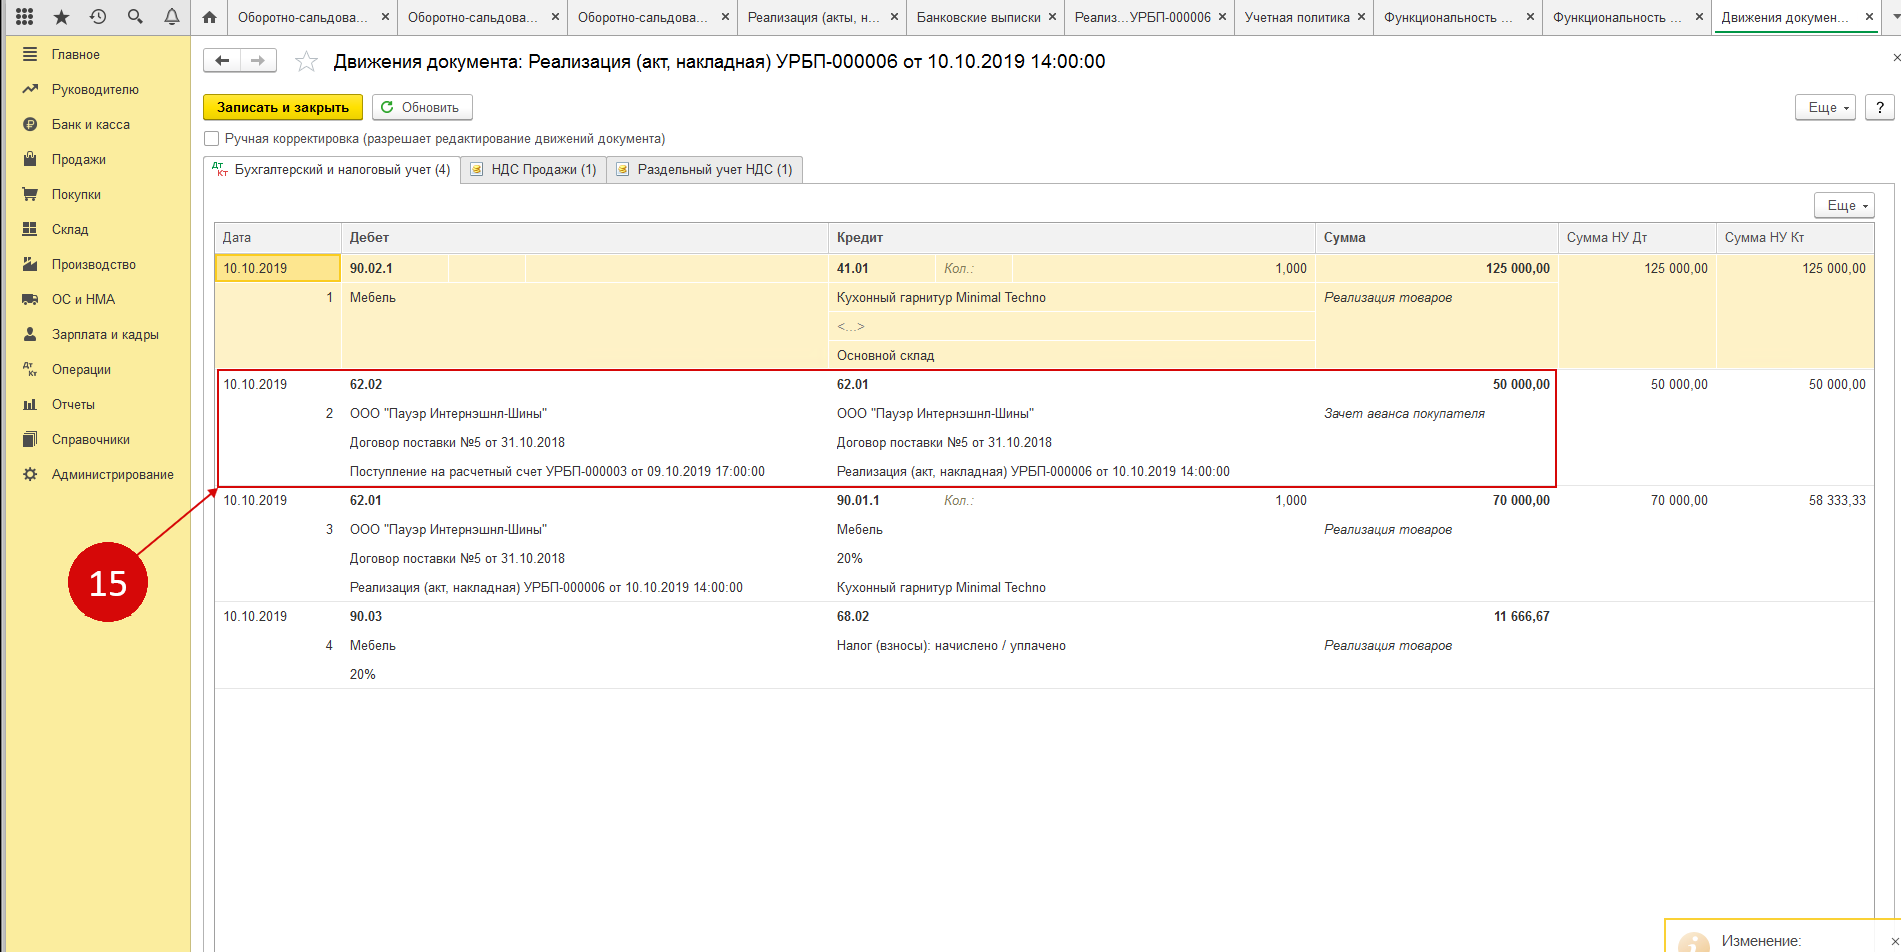Screen dimensions: 1901x952
Task: Click the Кредит column header
Action: tap(1072, 238)
